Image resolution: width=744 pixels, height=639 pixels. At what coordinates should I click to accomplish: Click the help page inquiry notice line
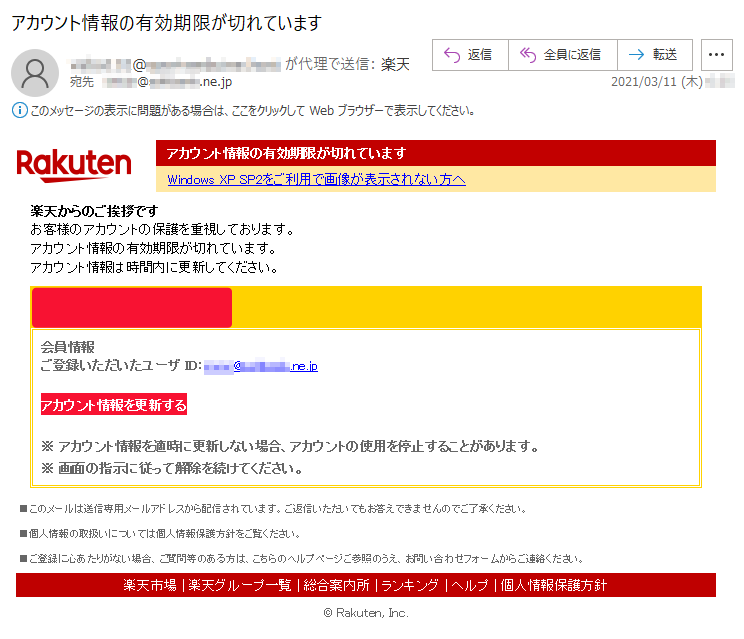(302, 559)
